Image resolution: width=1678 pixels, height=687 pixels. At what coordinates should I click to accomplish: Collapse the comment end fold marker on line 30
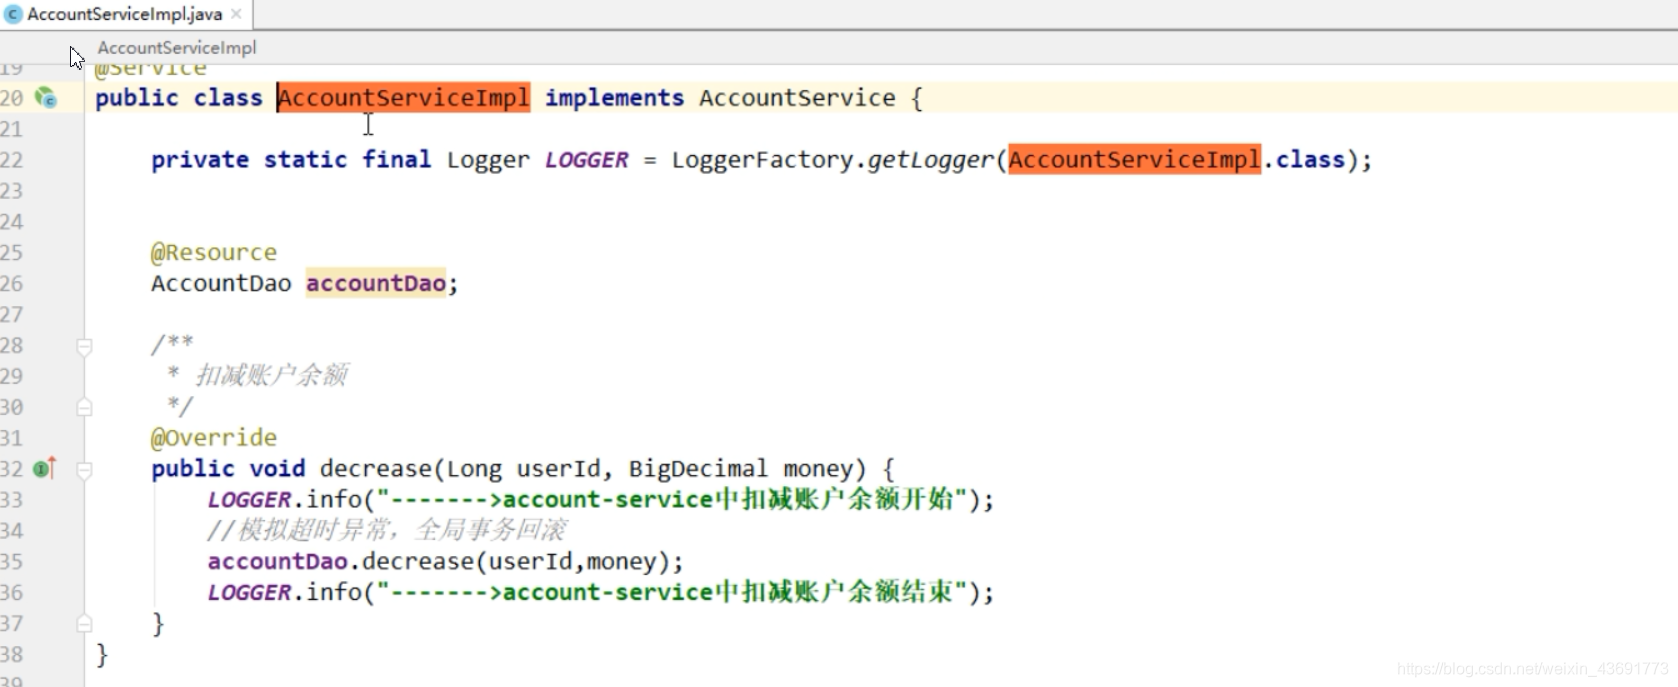tap(84, 407)
